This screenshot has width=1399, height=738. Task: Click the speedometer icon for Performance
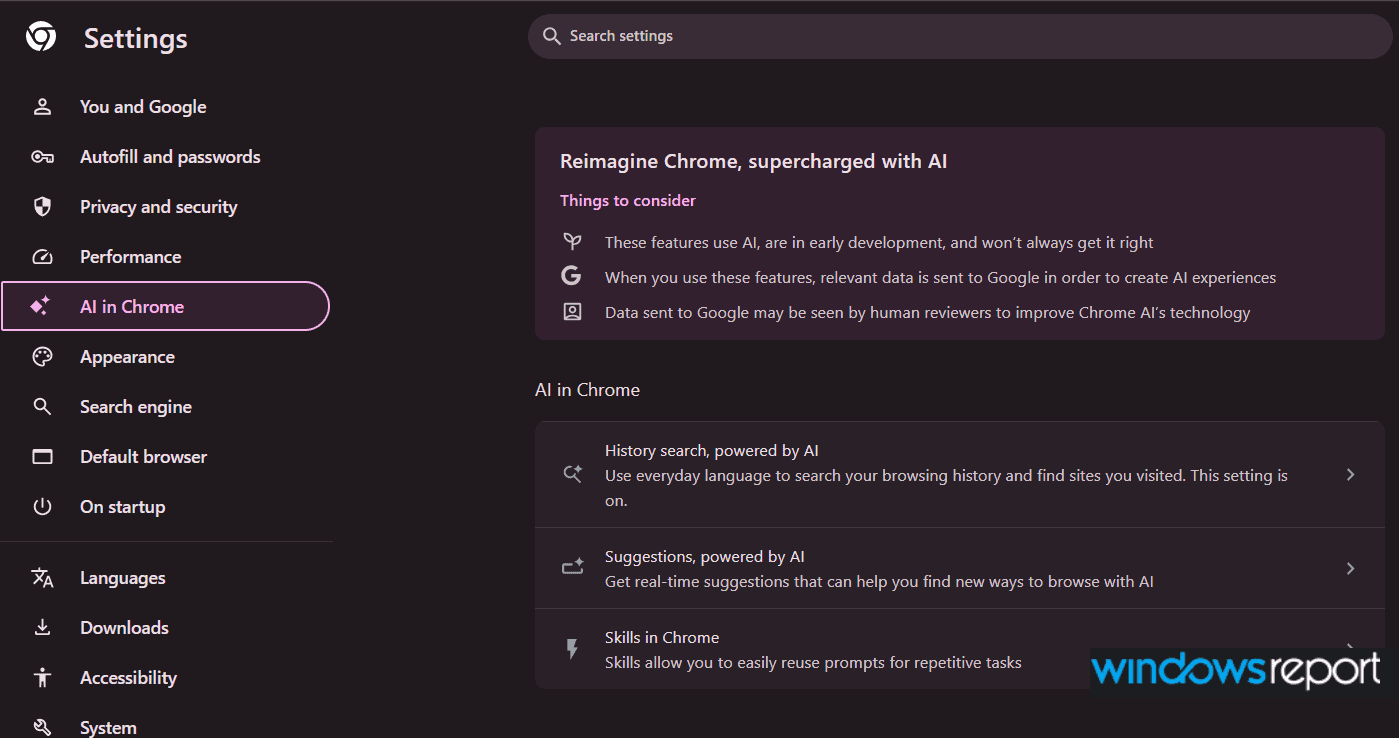(x=42, y=257)
